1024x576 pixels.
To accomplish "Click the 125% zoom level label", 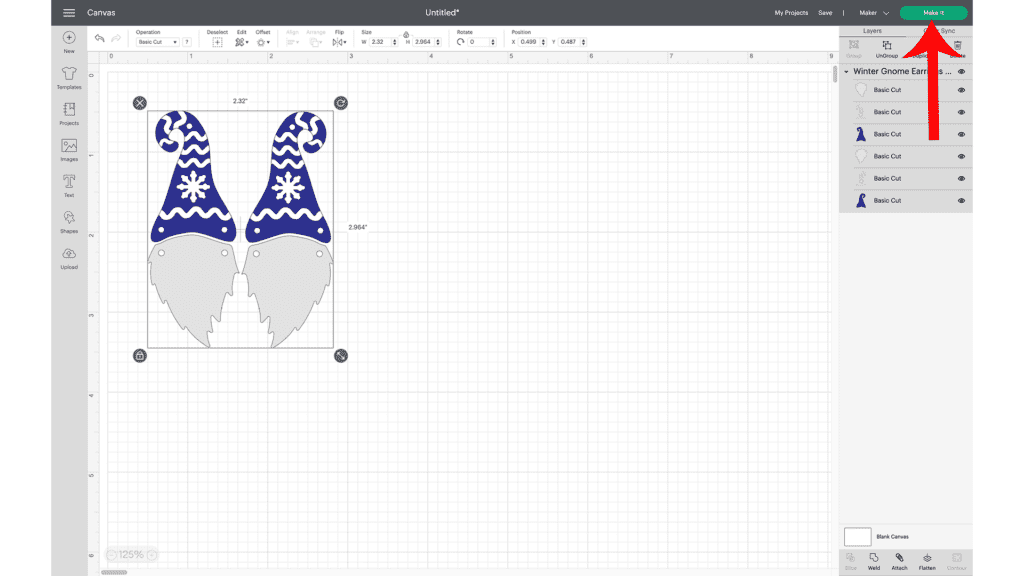I will tap(131, 555).
